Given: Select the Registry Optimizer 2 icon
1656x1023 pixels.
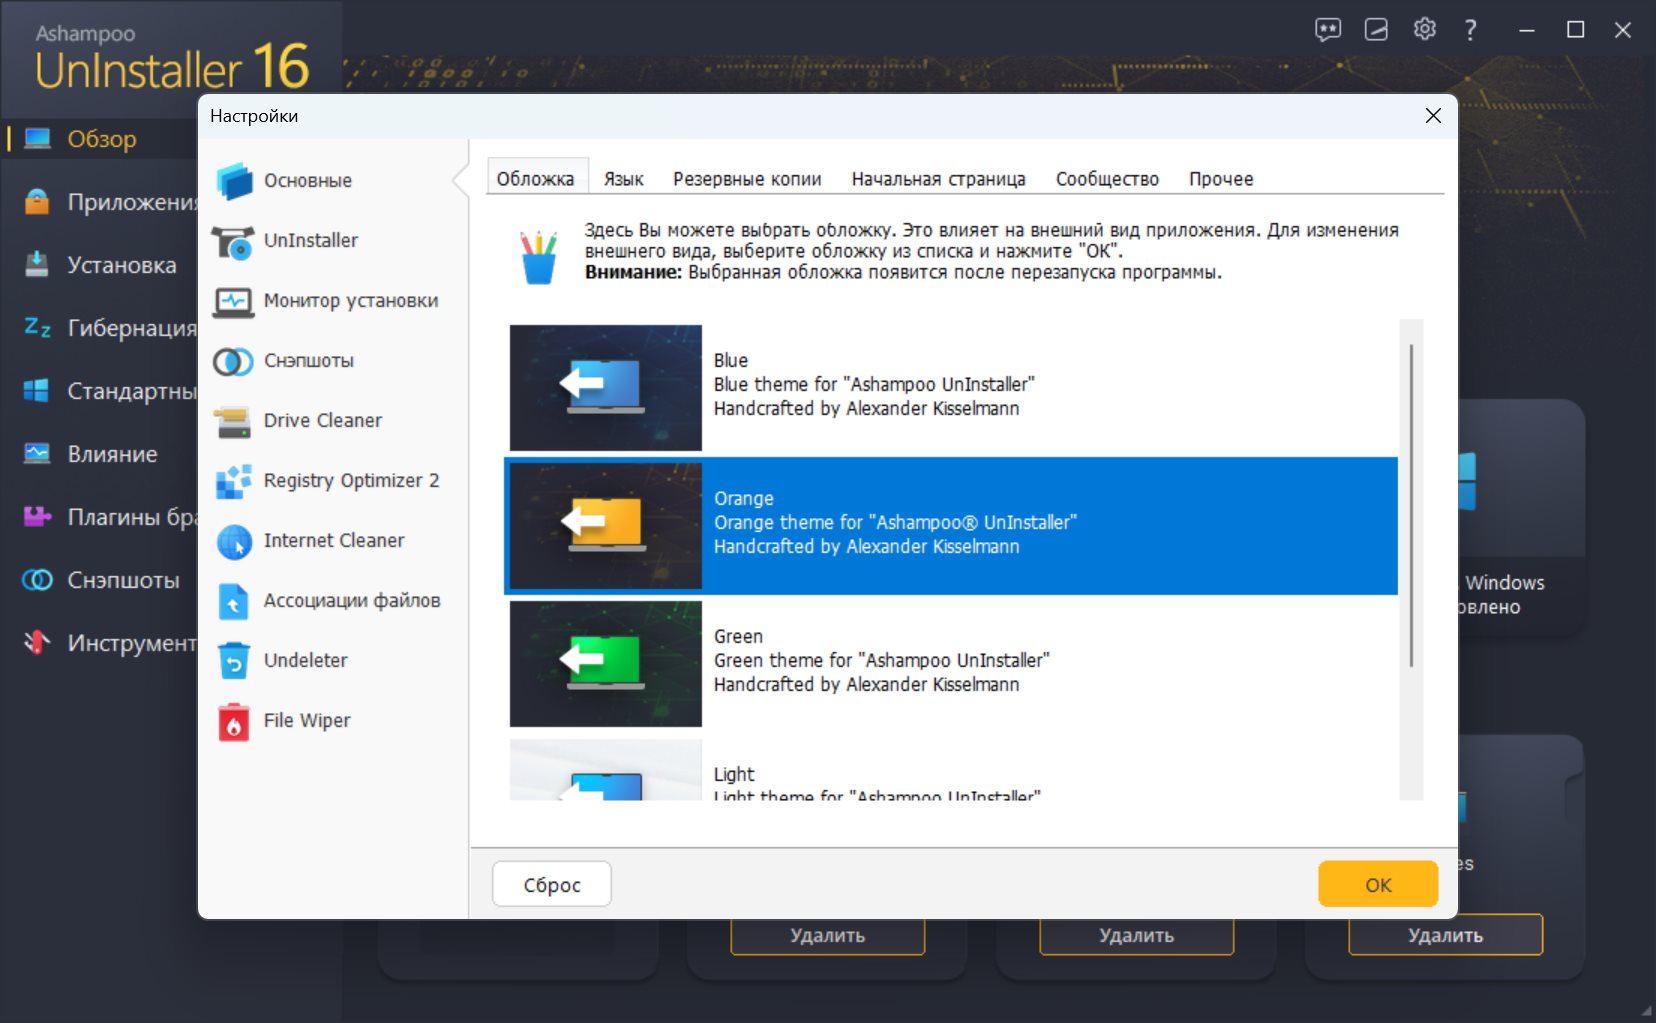Looking at the screenshot, I should click(233, 481).
